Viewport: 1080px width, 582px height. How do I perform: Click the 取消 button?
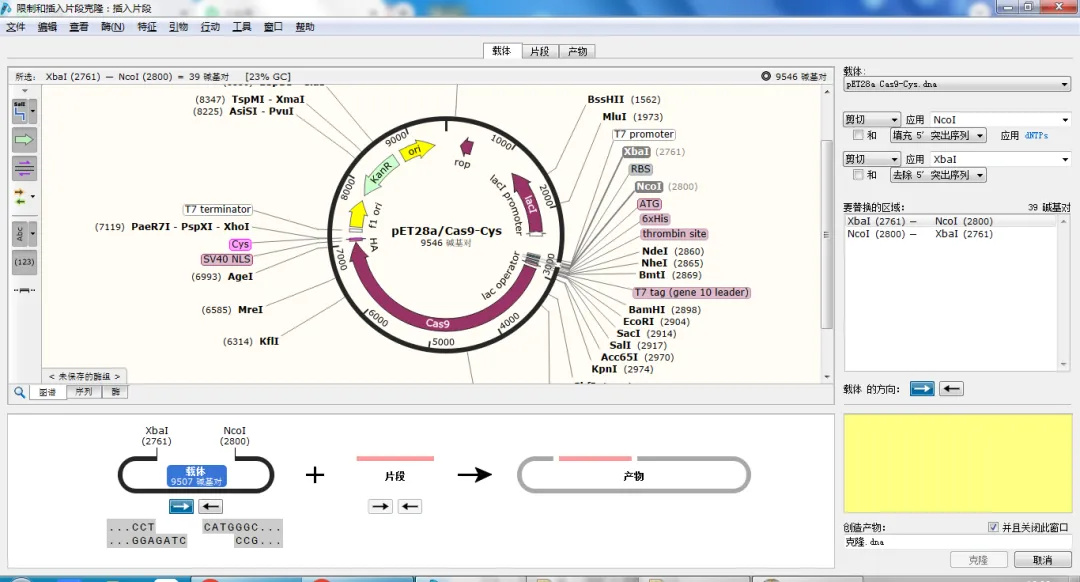tap(1042, 560)
